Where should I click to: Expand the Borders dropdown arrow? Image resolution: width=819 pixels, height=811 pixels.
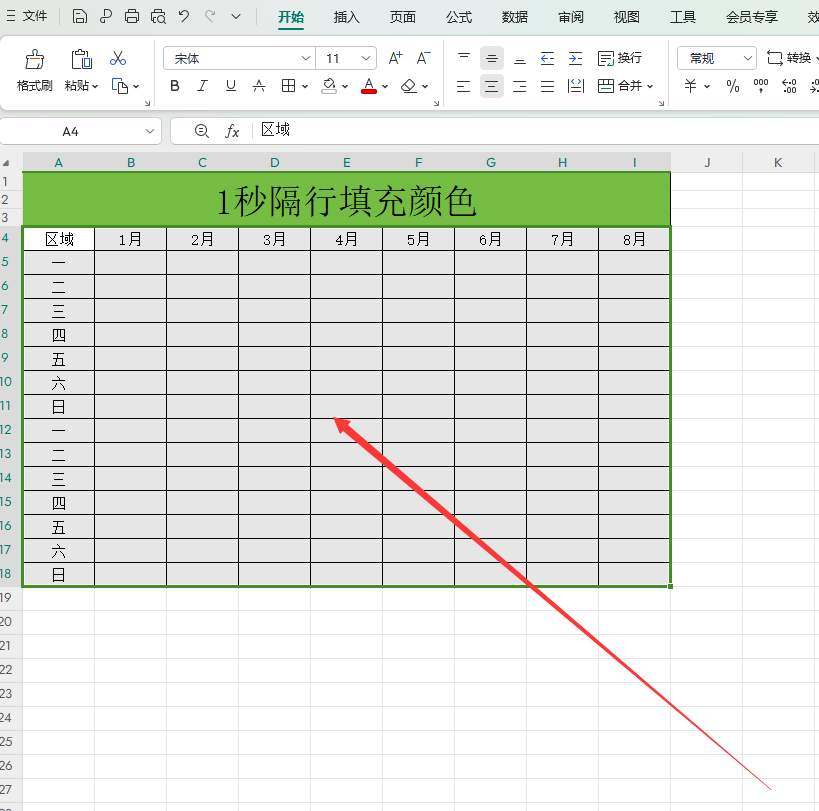305,87
